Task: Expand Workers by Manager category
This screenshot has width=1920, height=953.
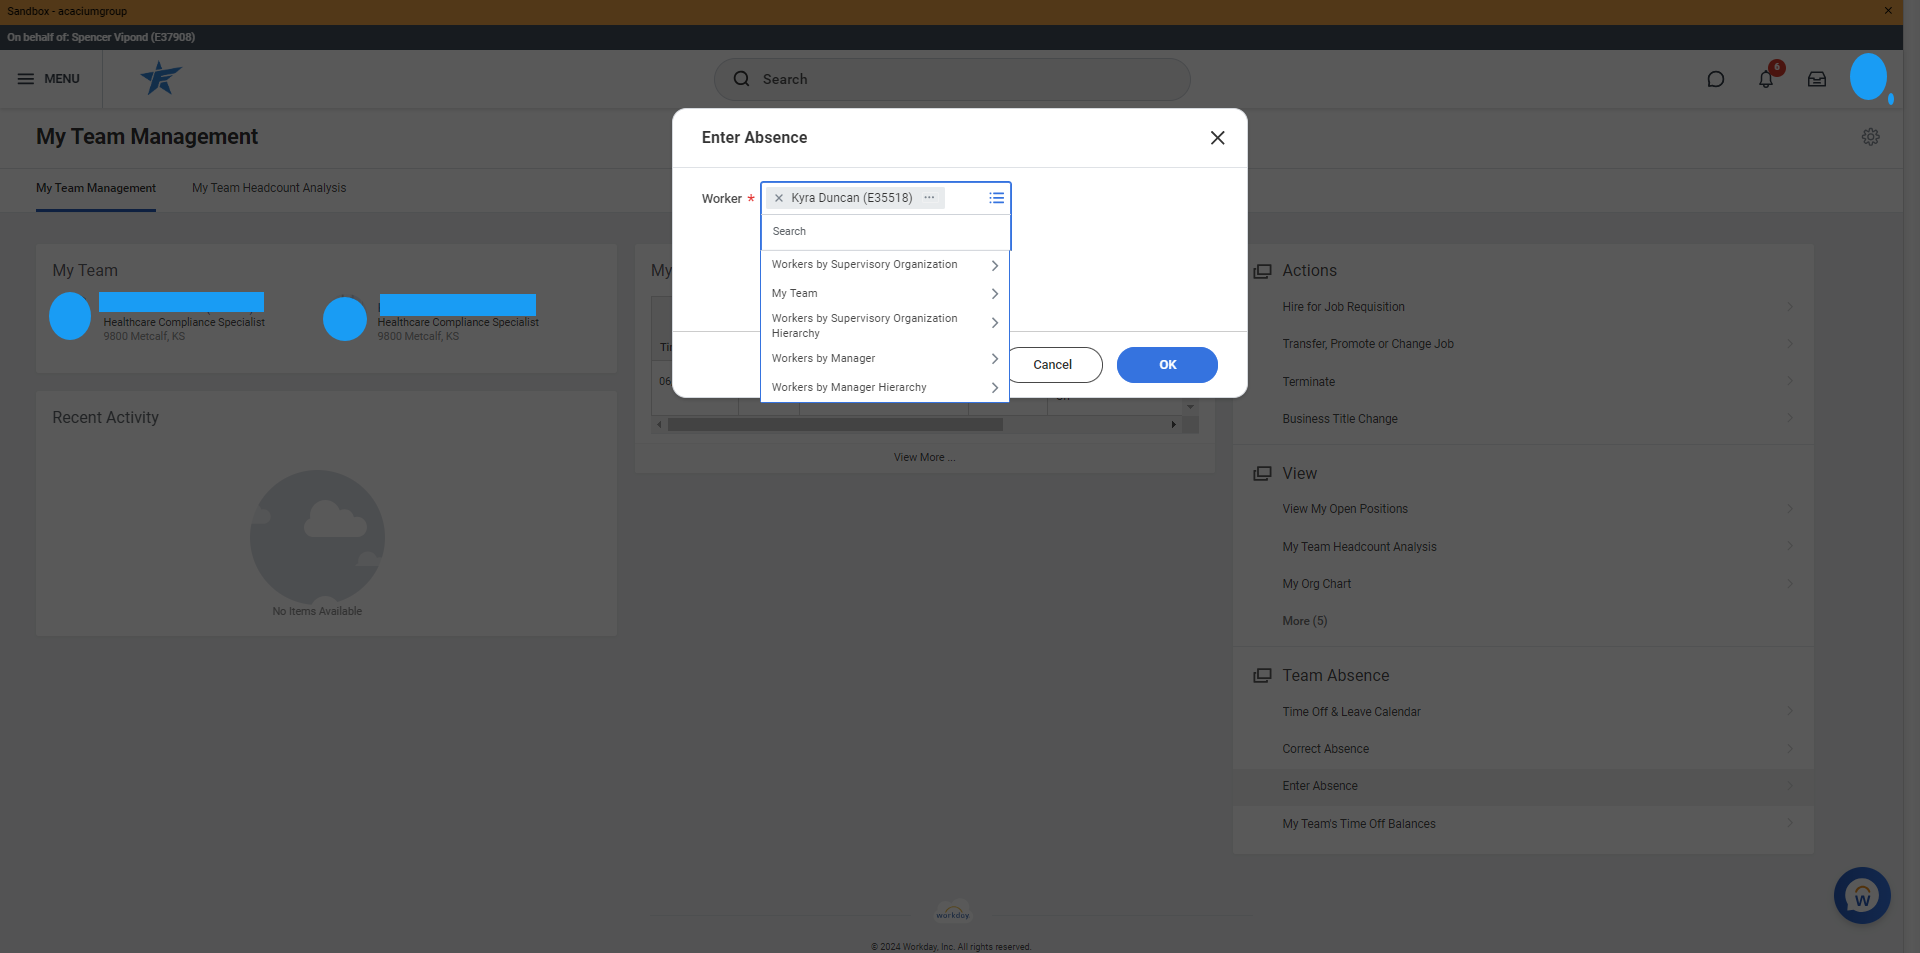Action: 885,359
